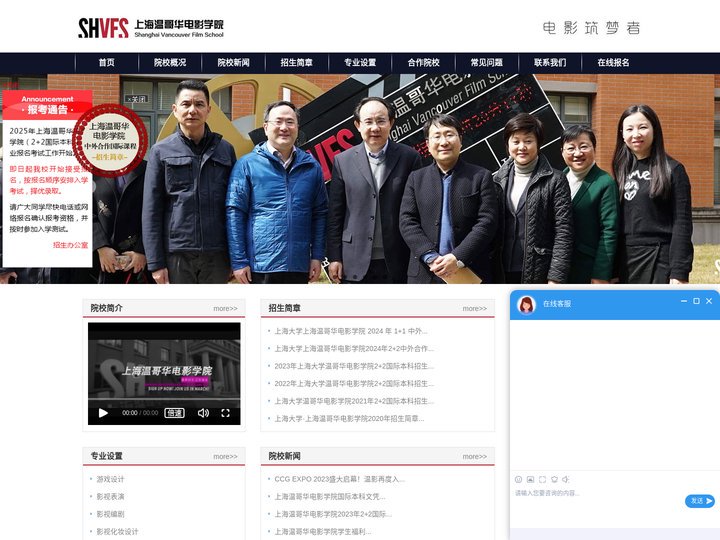
Task: Click the 院校简介 section heading
Action: pyautogui.click(x=107, y=308)
